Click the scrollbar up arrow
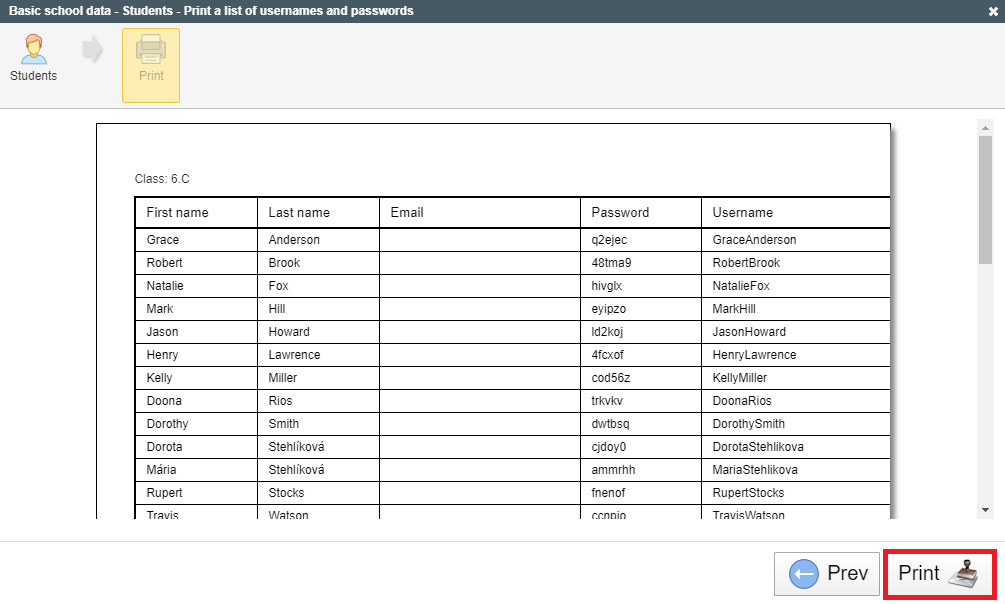Viewport: 1005px width, 604px height. click(985, 128)
